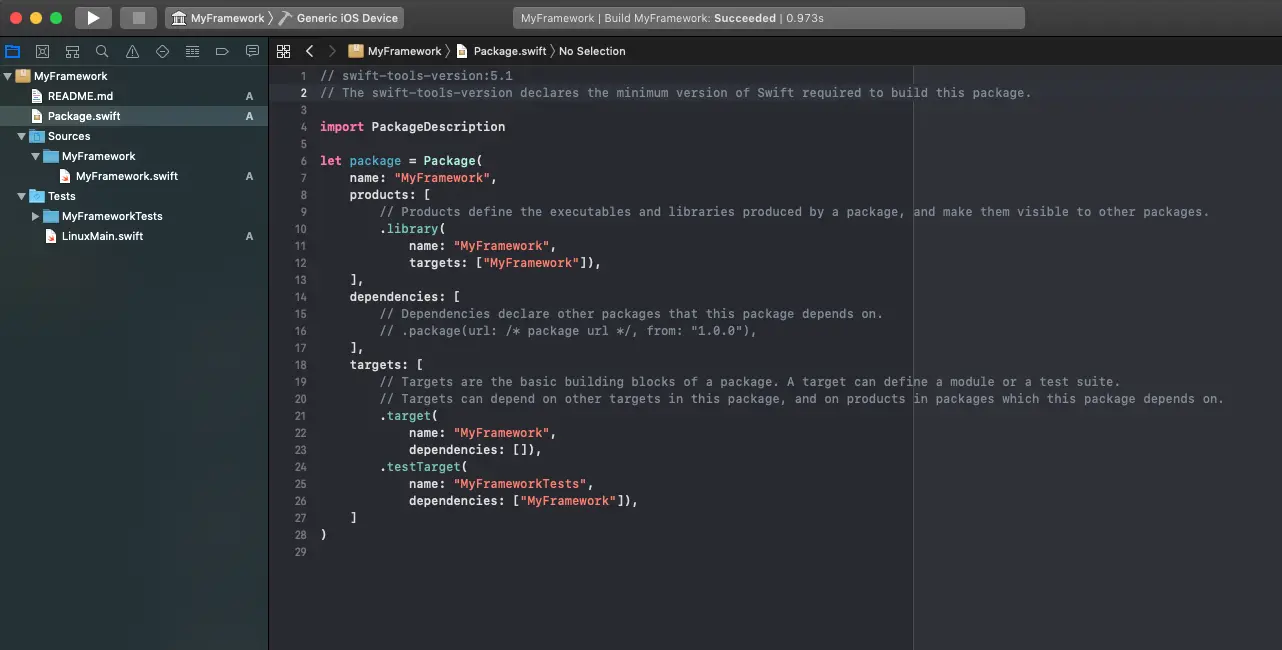The width and height of the screenshot is (1282, 650).
Task: Click the targets: [ line
Action: [386, 365]
